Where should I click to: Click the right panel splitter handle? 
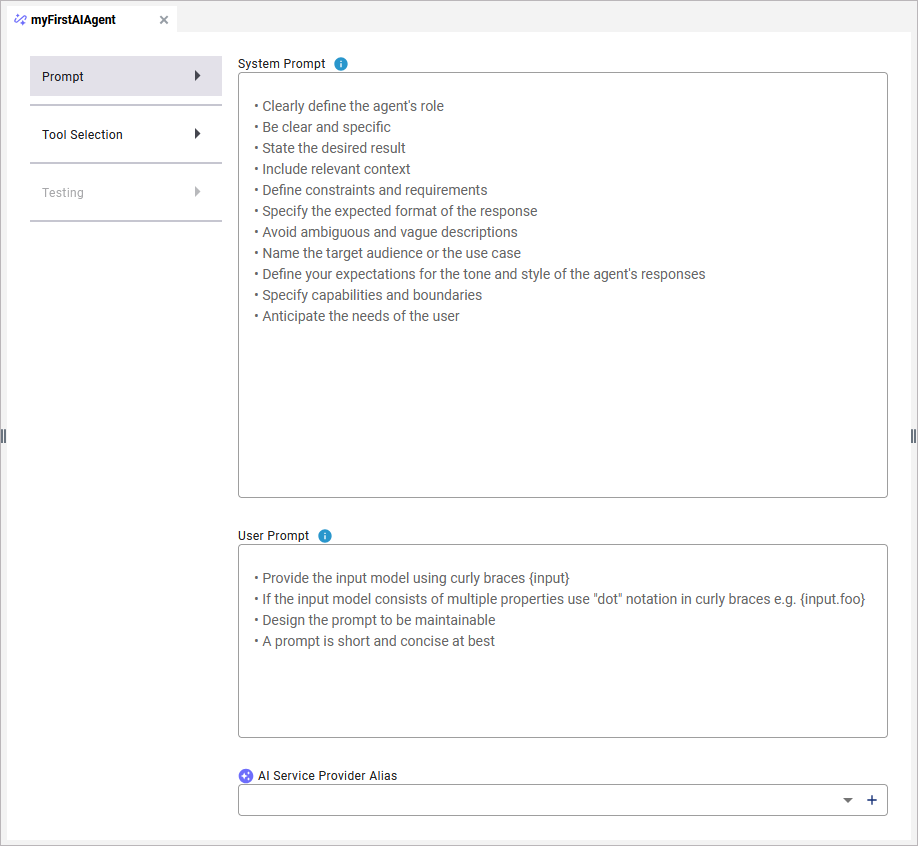[x=913, y=436]
